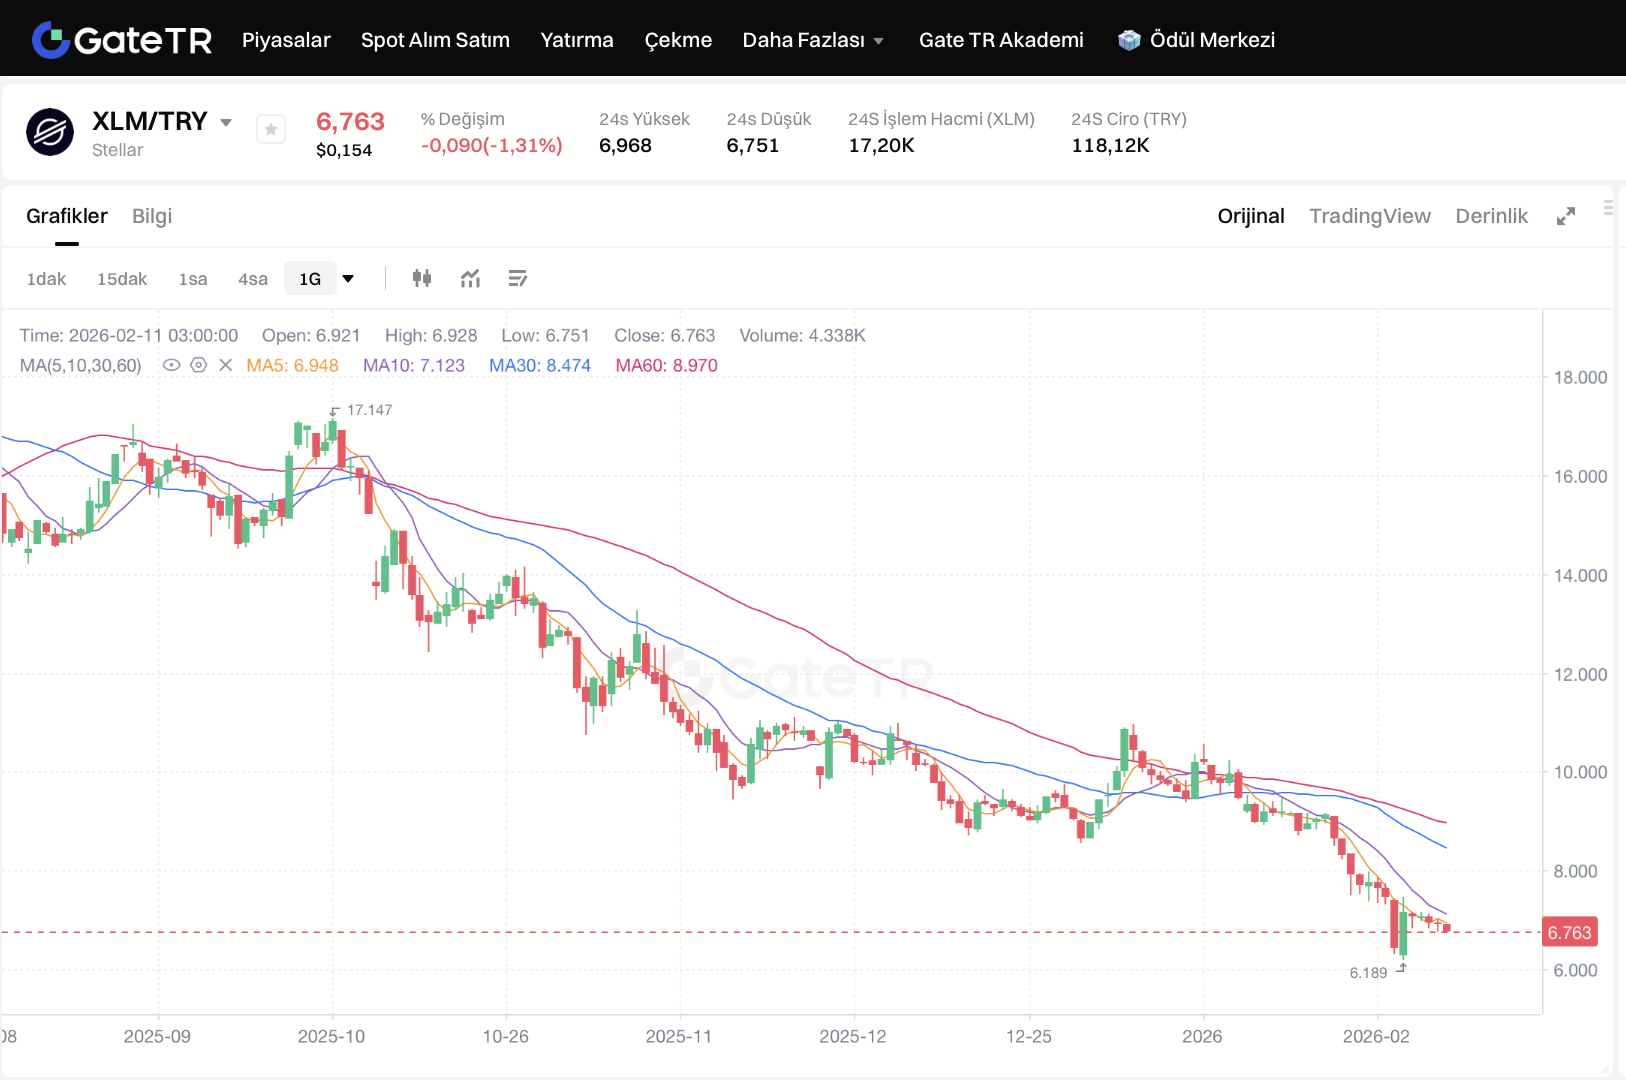Open Gate TR Akademi link

[x=1001, y=40]
